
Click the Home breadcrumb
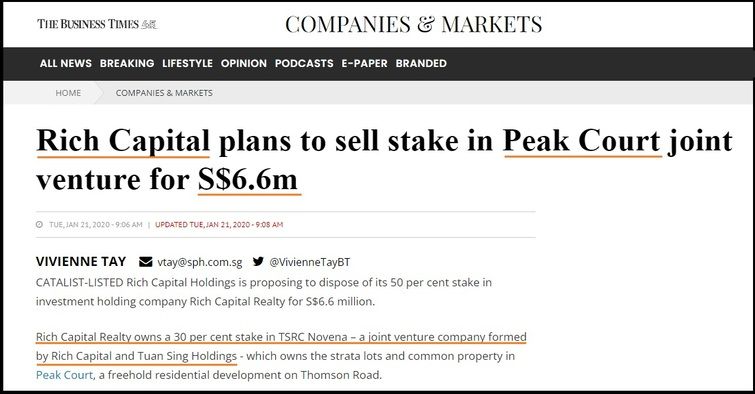pos(68,93)
